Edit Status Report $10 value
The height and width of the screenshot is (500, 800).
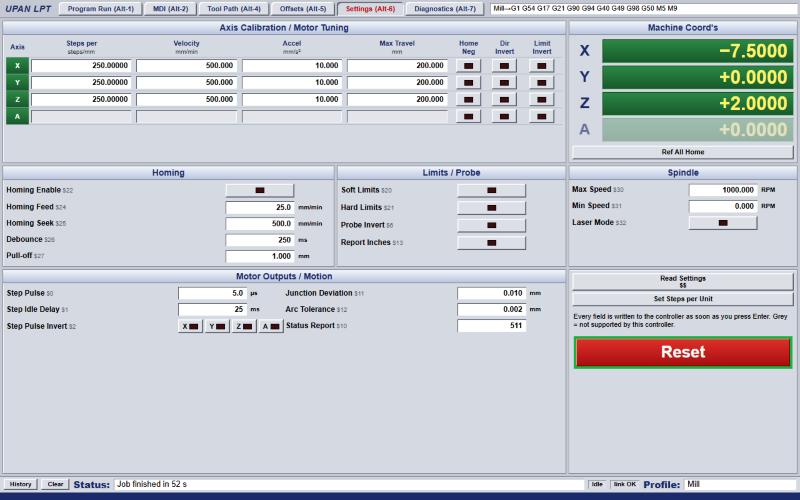tap(491, 326)
